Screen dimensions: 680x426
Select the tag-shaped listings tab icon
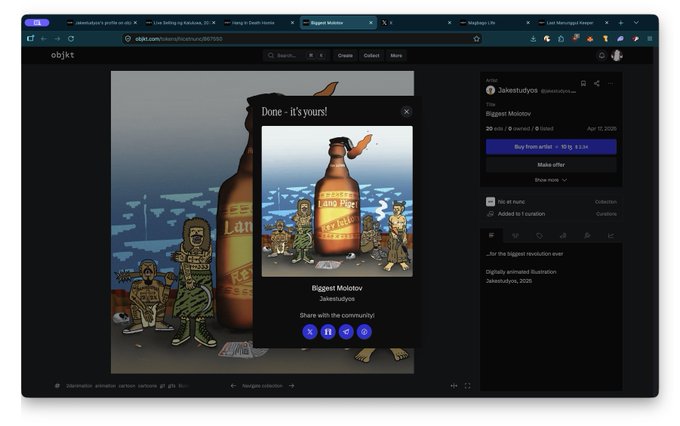point(539,236)
